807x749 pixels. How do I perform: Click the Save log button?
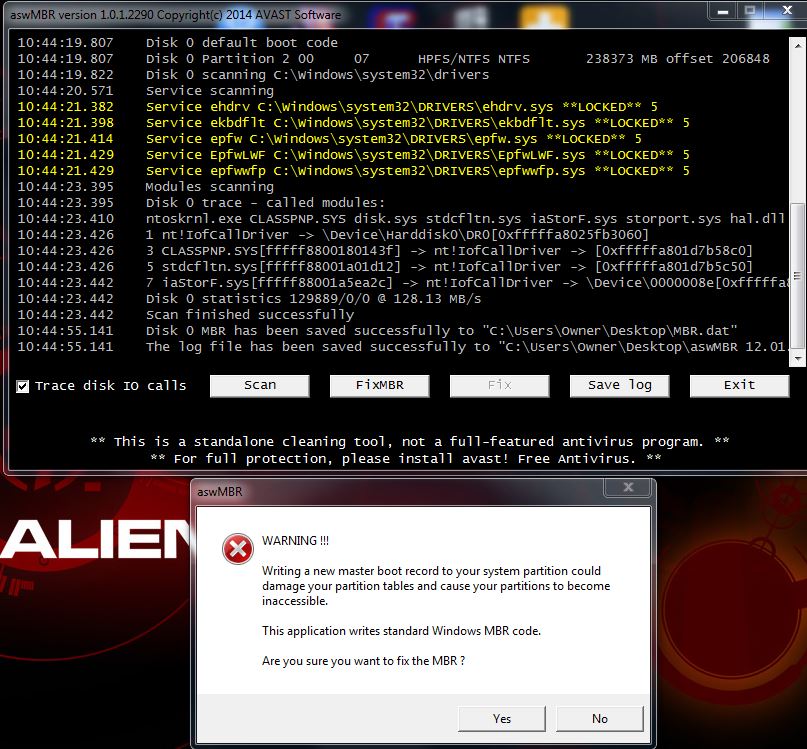(x=620, y=386)
